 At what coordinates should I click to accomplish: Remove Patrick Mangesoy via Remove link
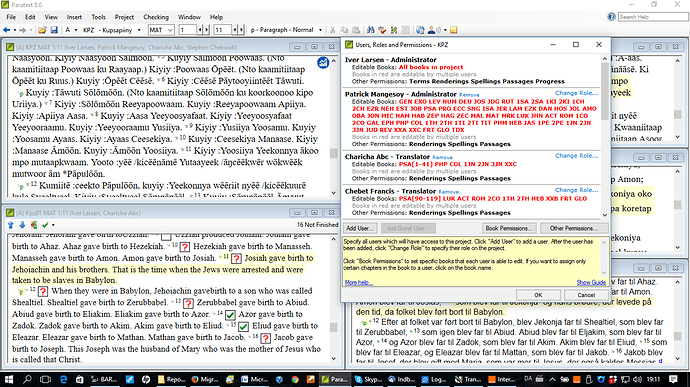tap(469, 95)
